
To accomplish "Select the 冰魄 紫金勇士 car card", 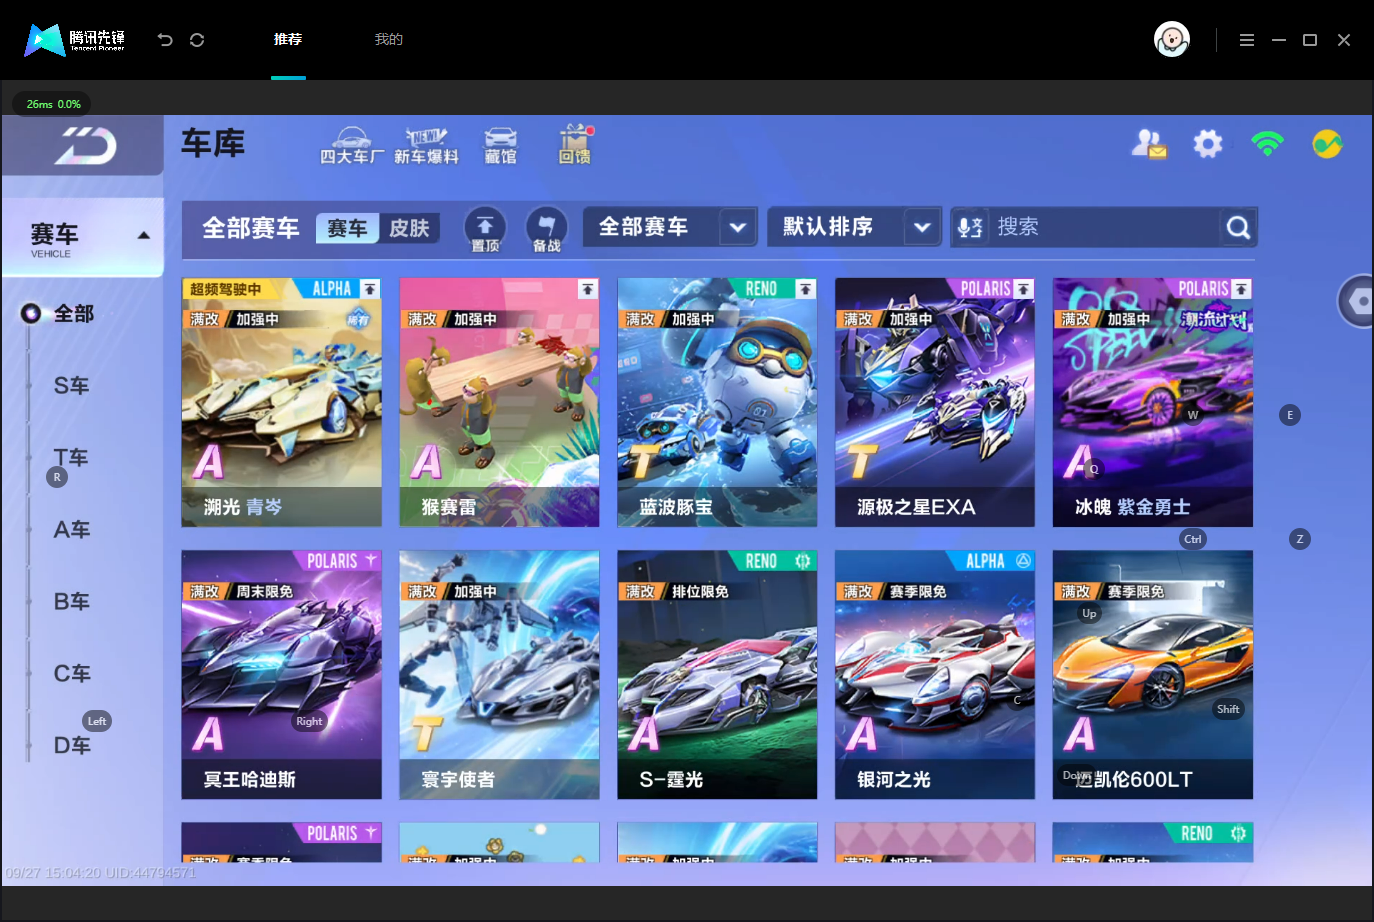I will click(x=1153, y=402).
